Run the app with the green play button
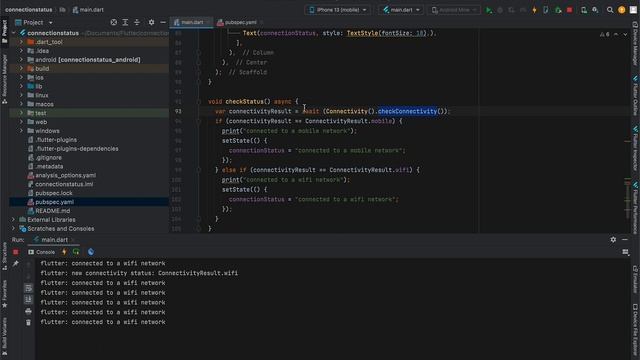This screenshot has height=360, width=640. pos(489,10)
